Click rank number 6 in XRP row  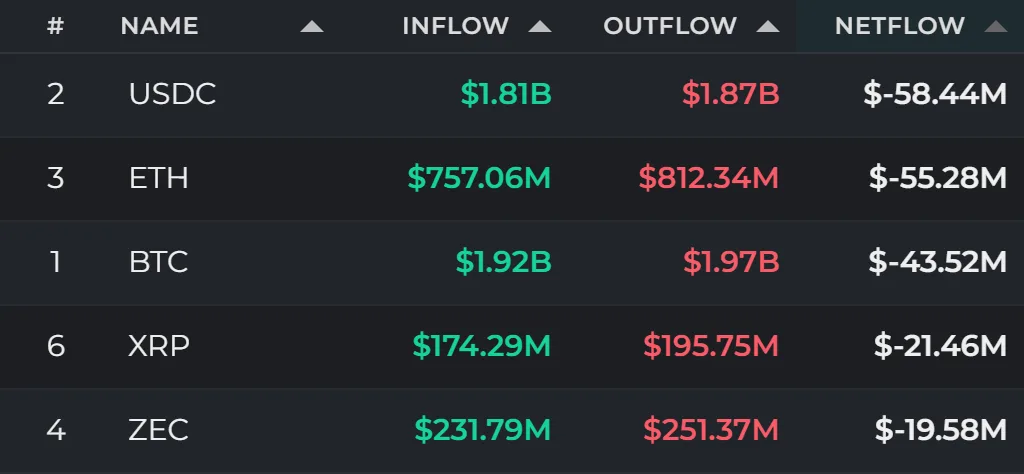[56, 346]
